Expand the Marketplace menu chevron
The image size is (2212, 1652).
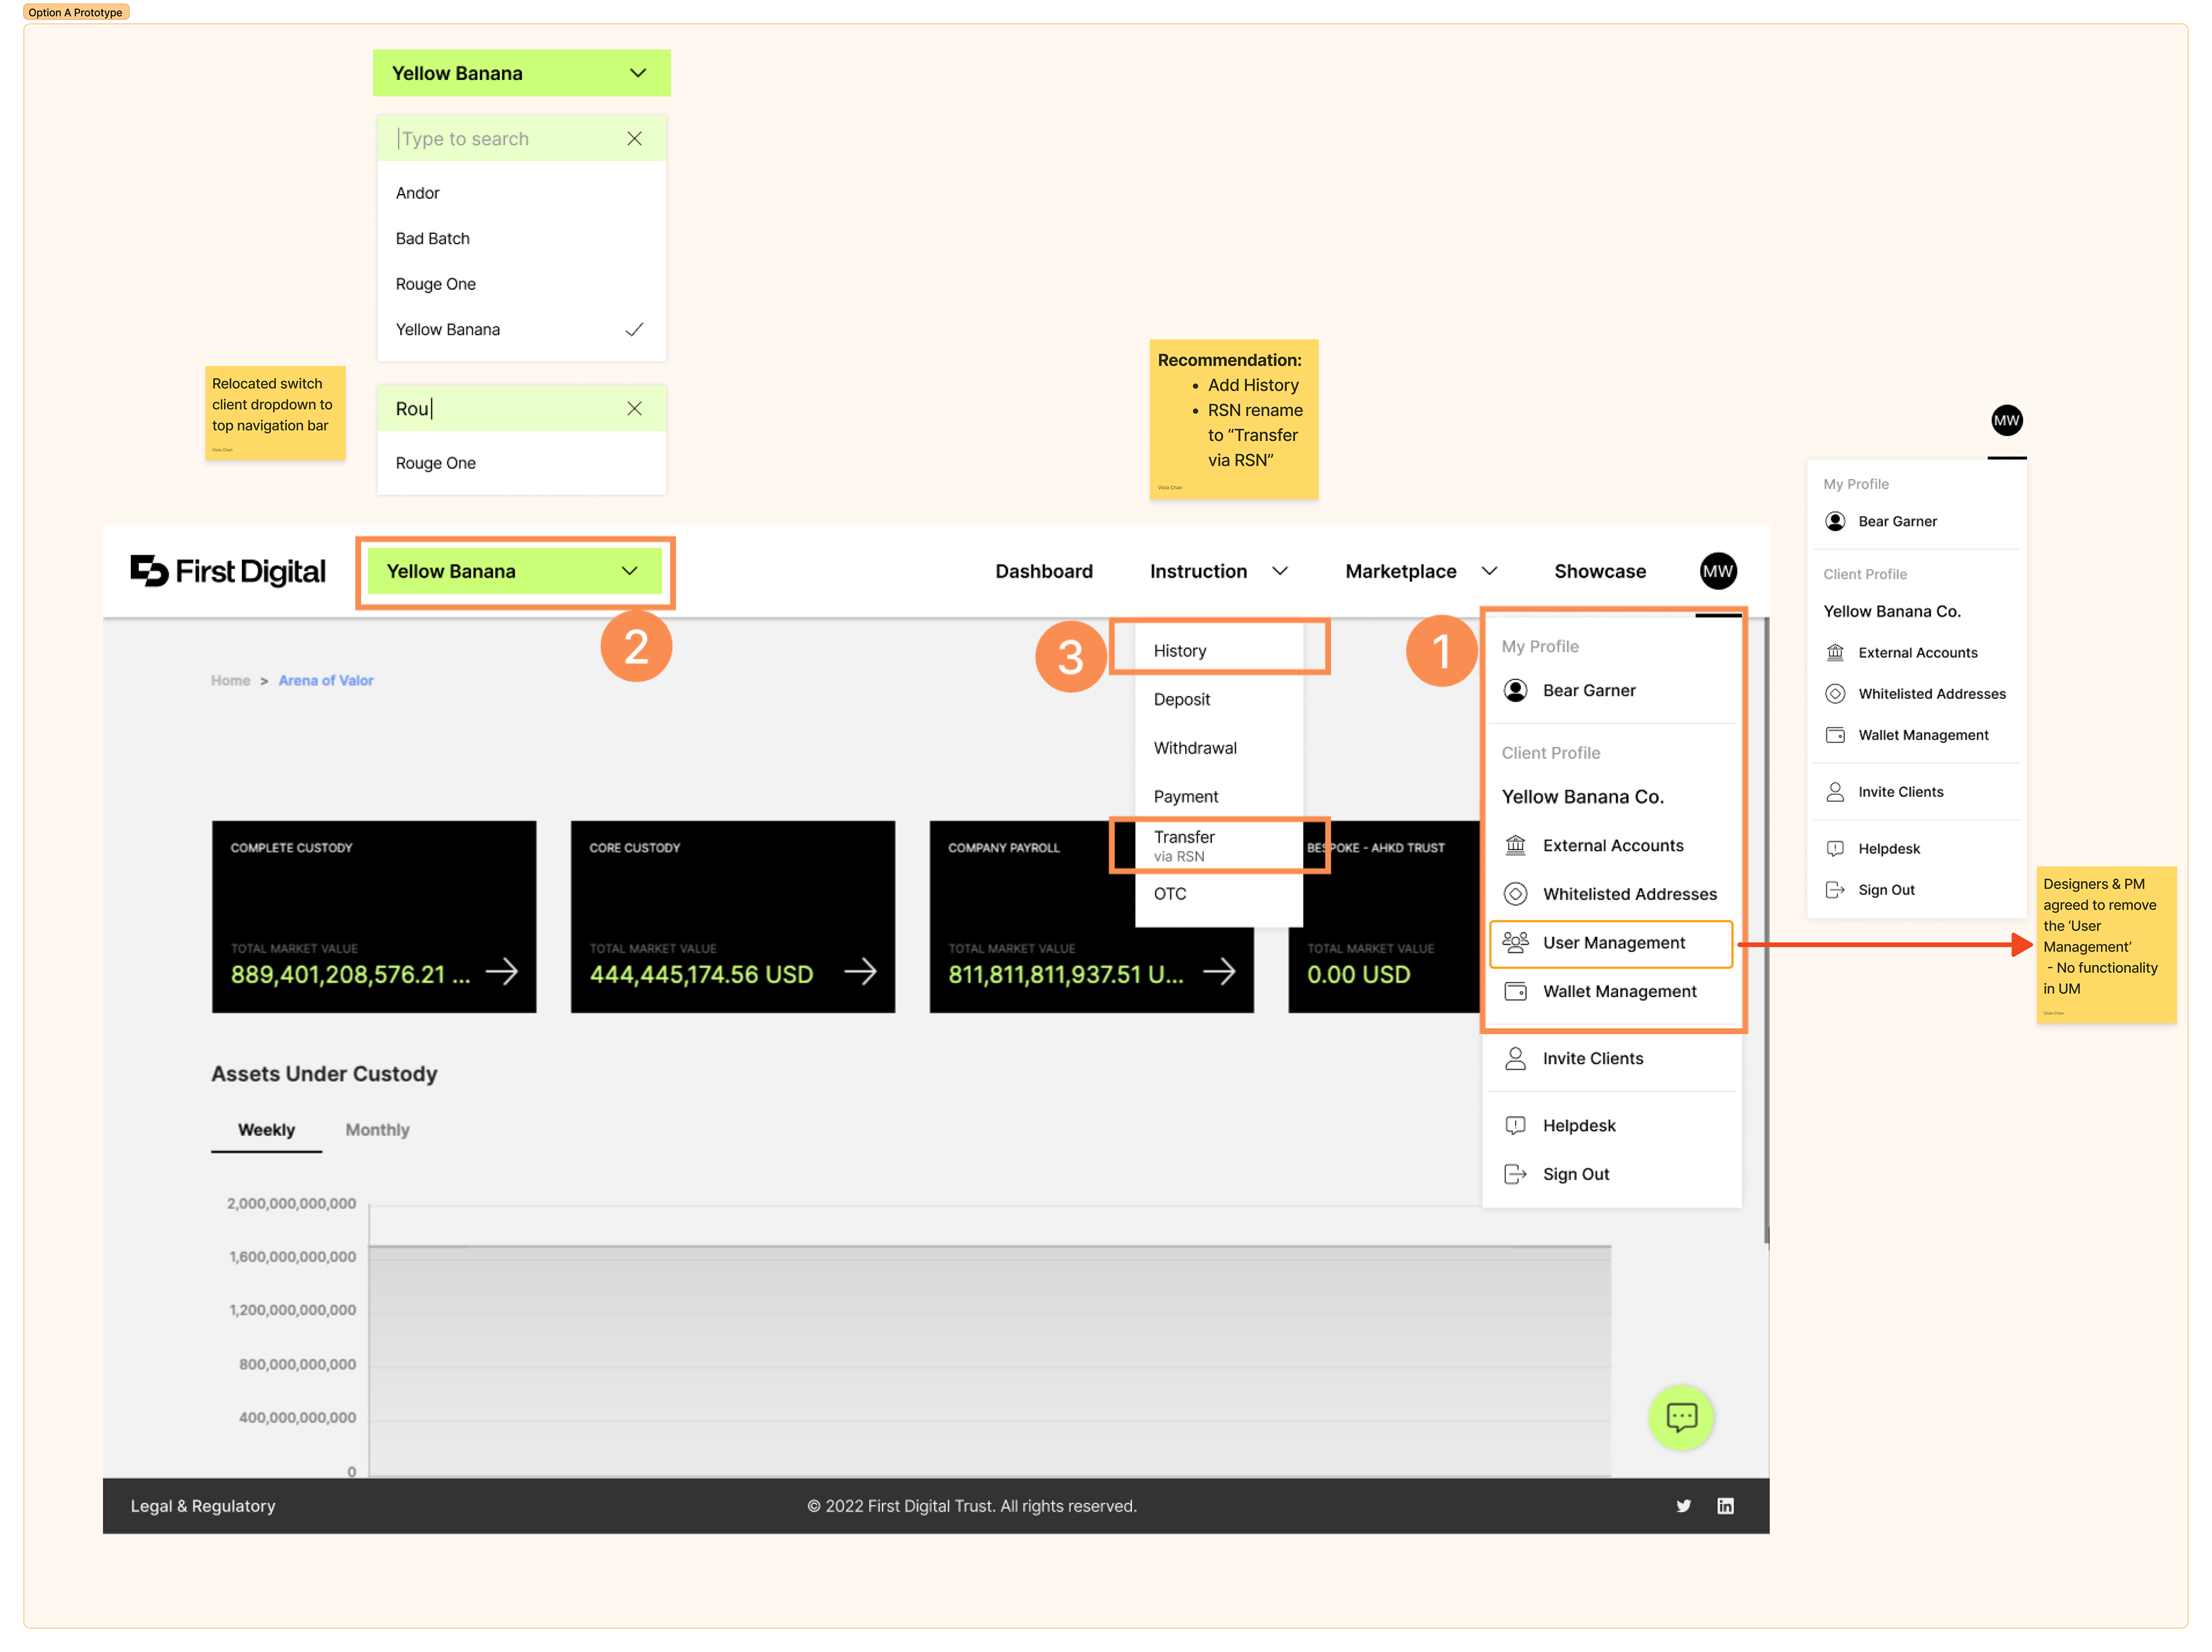point(1489,571)
